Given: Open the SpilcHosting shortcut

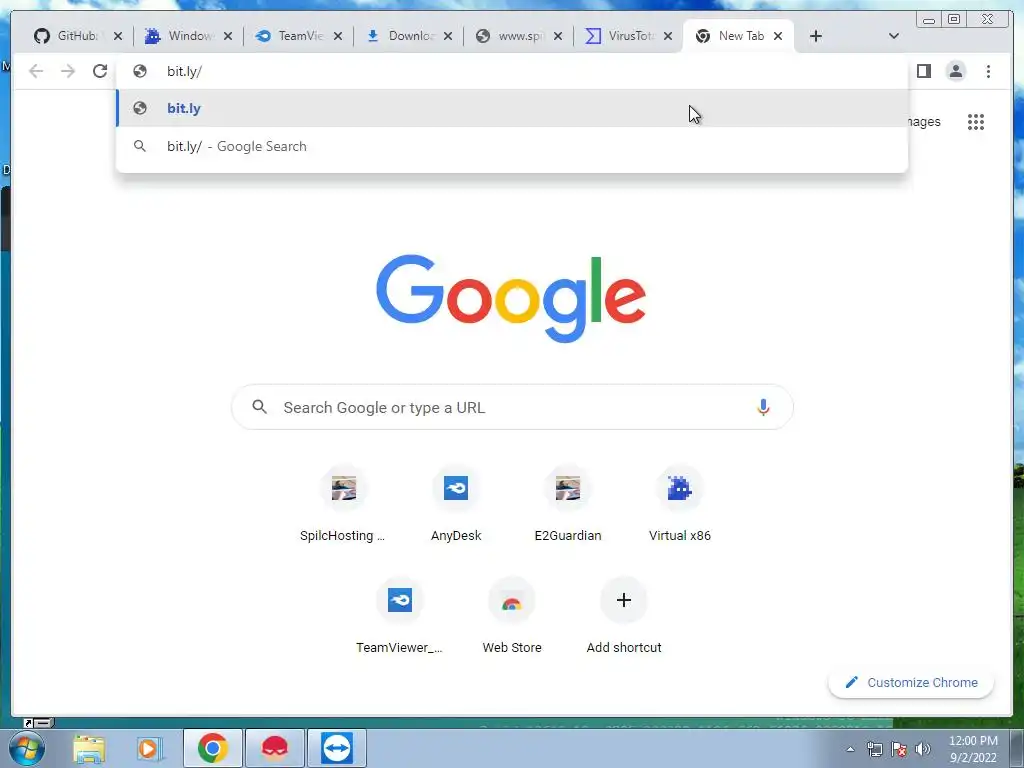Looking at the screenshot, I should pos(344,505).
